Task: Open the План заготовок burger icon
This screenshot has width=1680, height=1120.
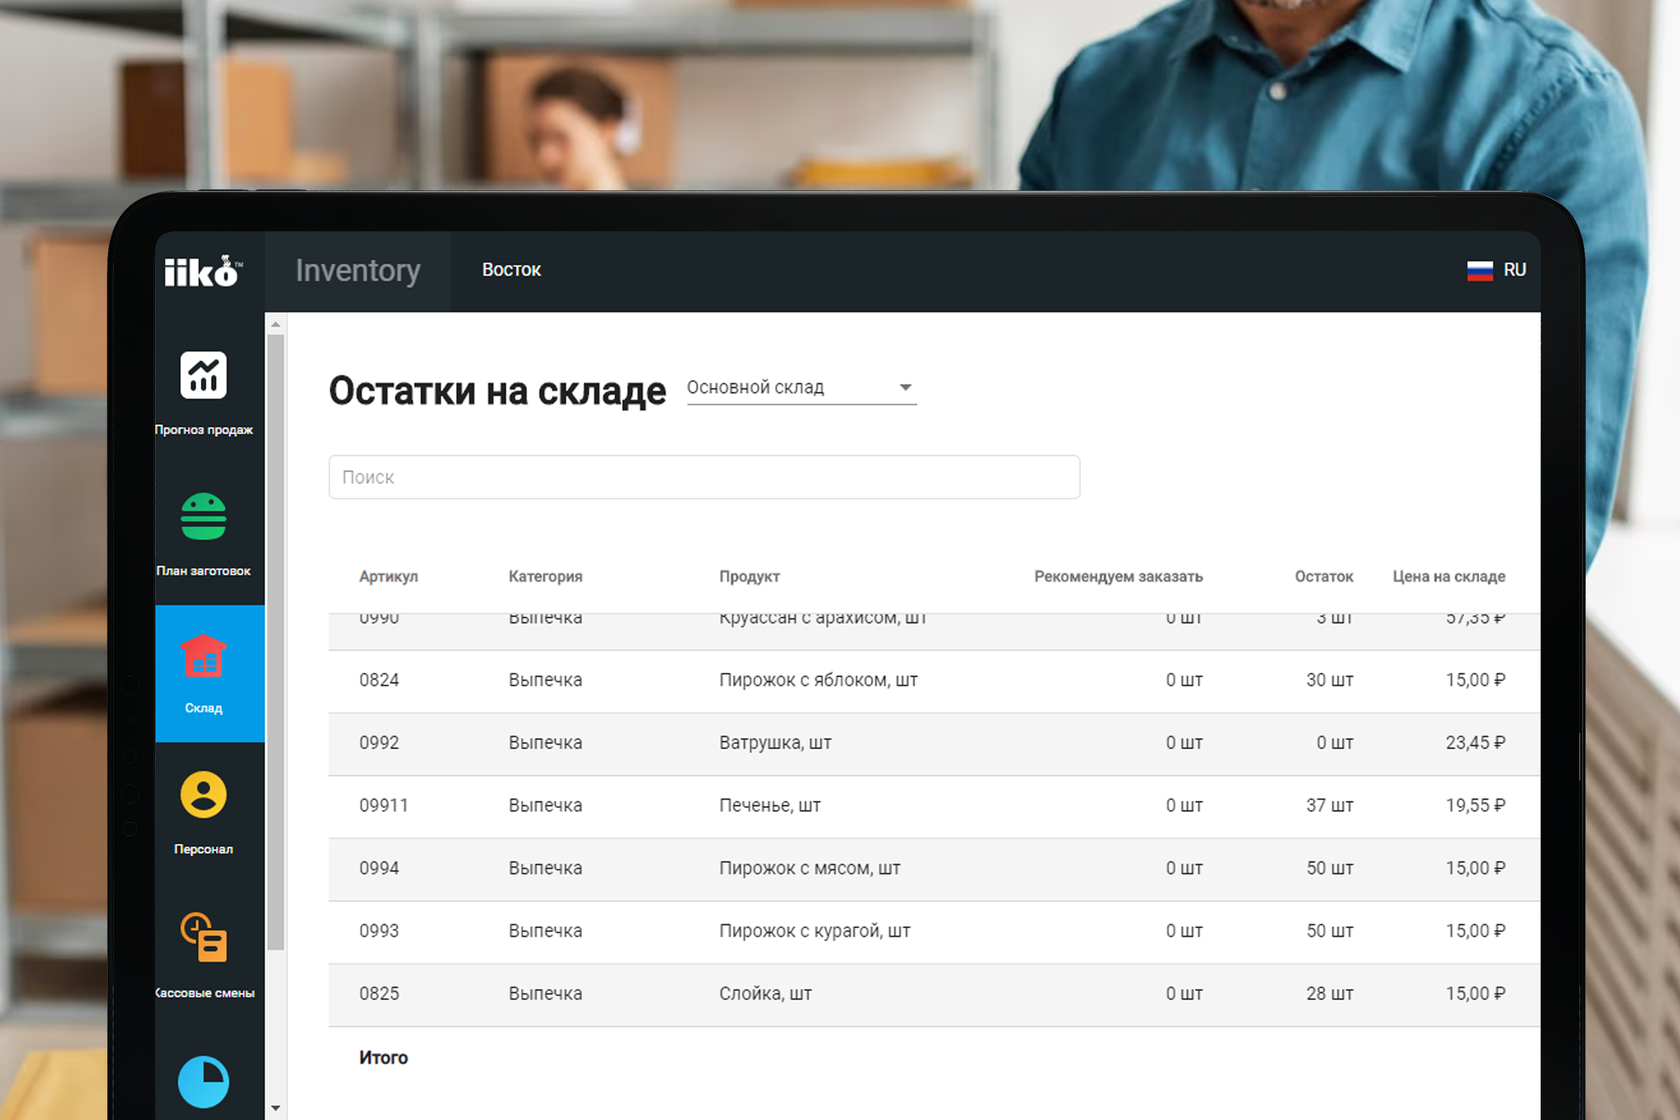Action: pos(203,516)
